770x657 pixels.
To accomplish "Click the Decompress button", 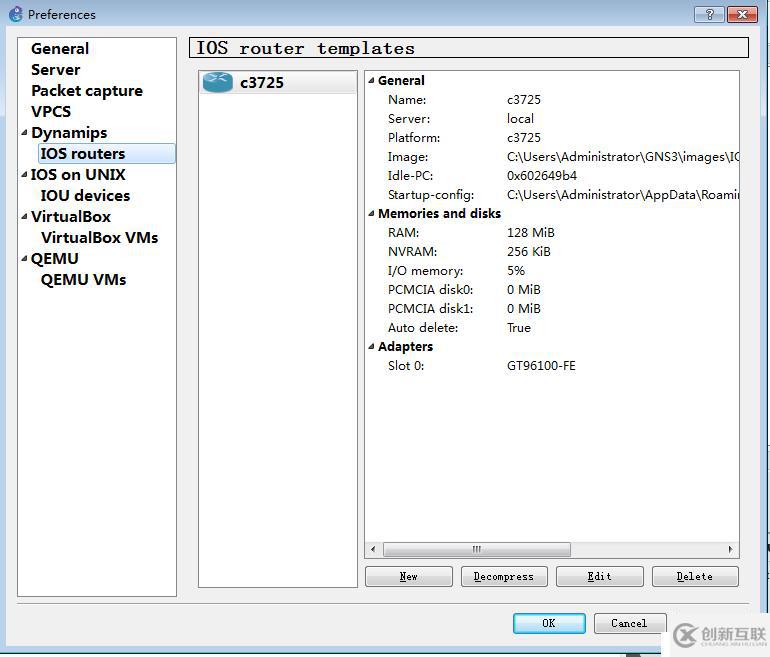I will click(x=504, y=576).
